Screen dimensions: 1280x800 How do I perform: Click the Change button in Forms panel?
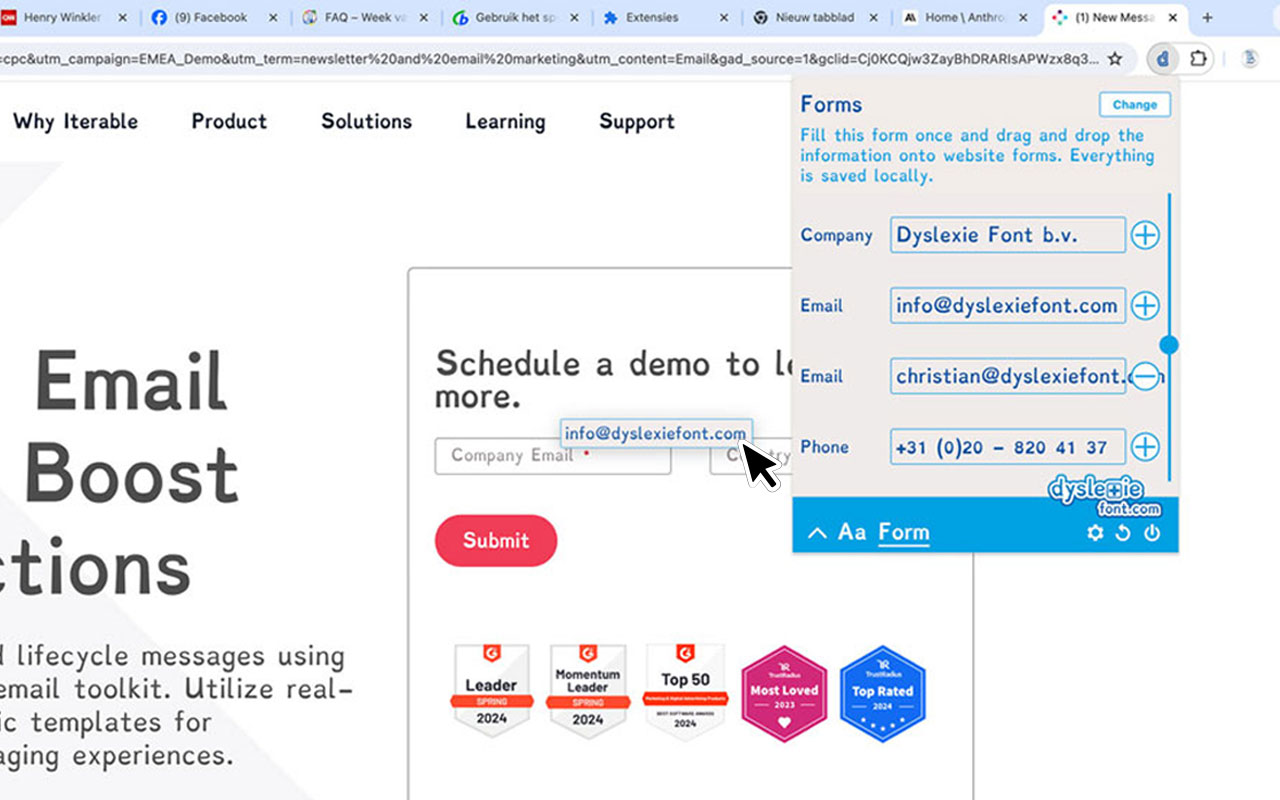pyautogui.click(x=1135, y=104)
